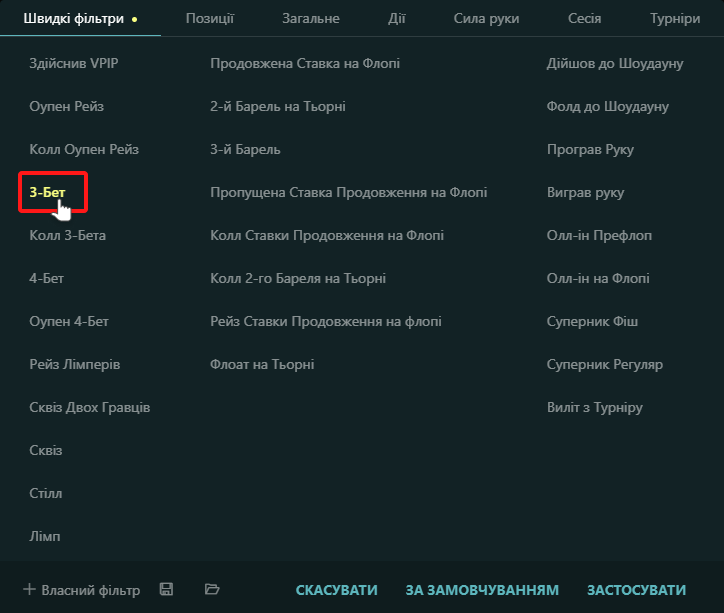Apply filters with the ЗАСТОСУВАТИ button
Viewport: 724px width, 613px height.
click(636, 590)
